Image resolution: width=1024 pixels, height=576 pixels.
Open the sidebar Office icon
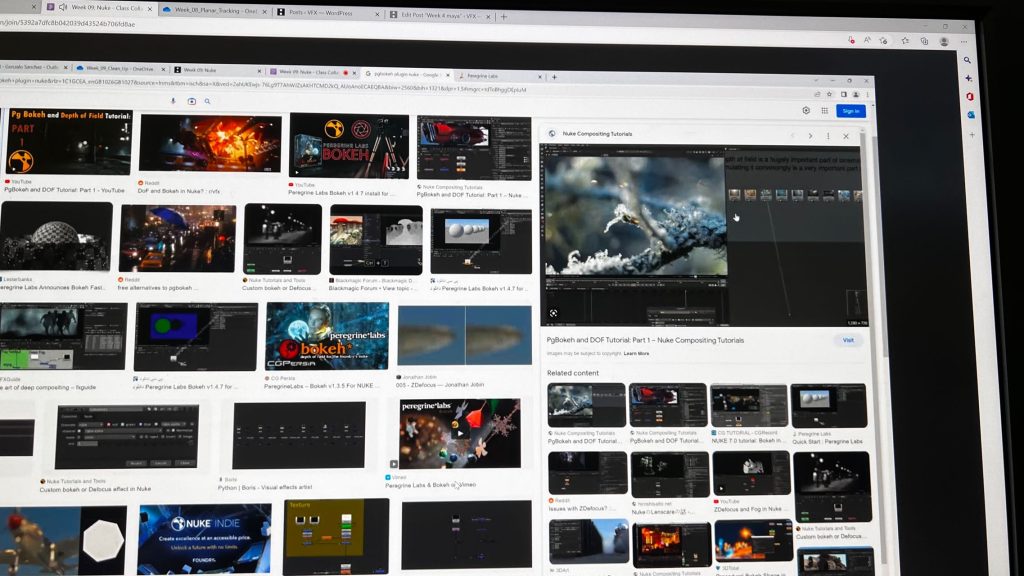(970, 97)
